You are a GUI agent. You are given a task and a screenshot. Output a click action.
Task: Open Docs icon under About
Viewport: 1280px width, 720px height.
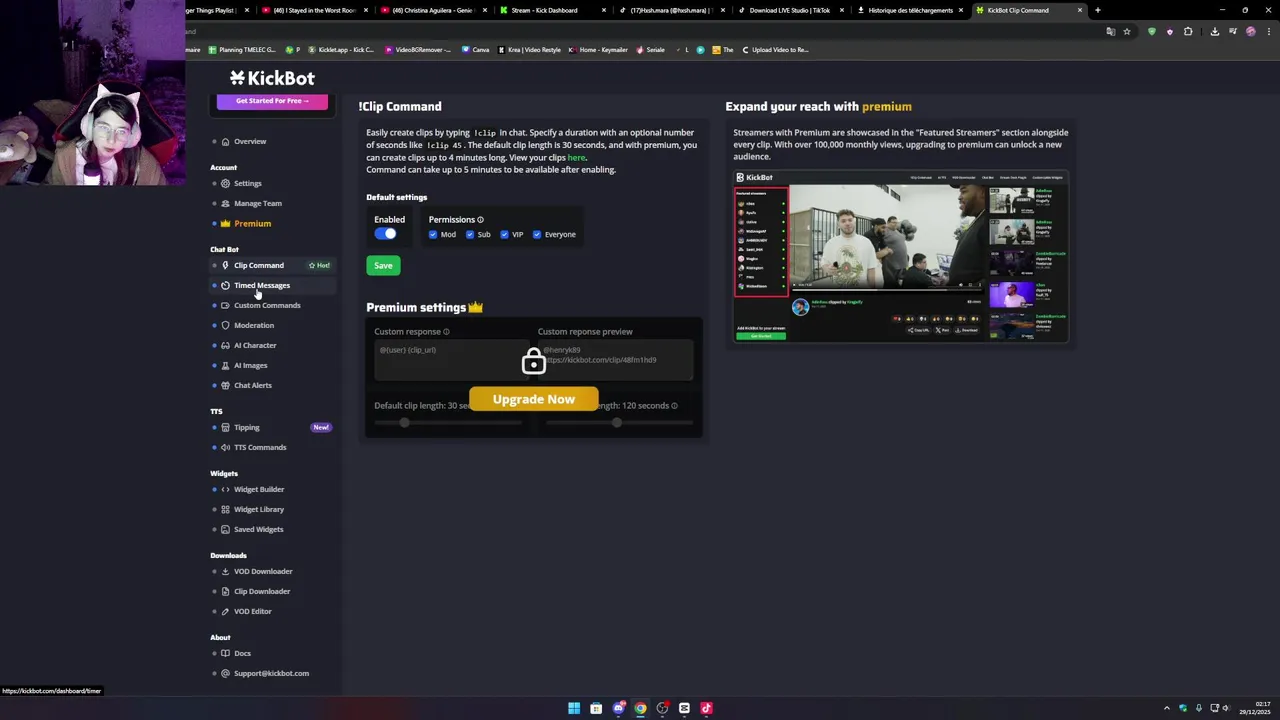pos(225,653)
